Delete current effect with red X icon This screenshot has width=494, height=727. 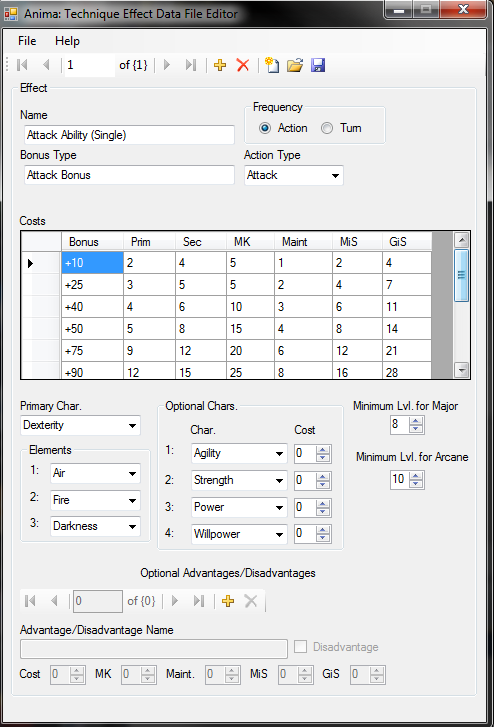tap(243, 65)
